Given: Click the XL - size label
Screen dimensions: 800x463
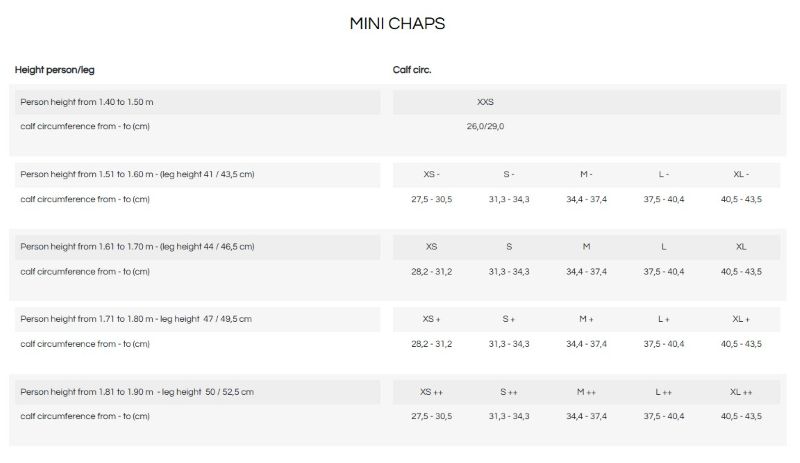Looking at the screenshot, I should [x=741, y=174].
